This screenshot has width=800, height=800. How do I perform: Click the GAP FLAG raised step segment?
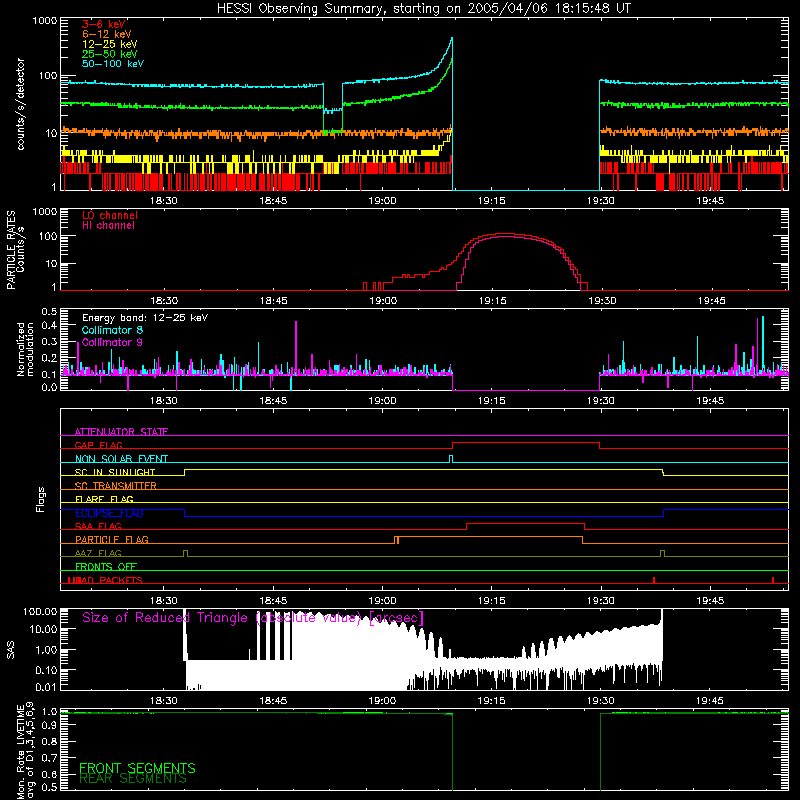pyautogui.click(x=526, y=442)
